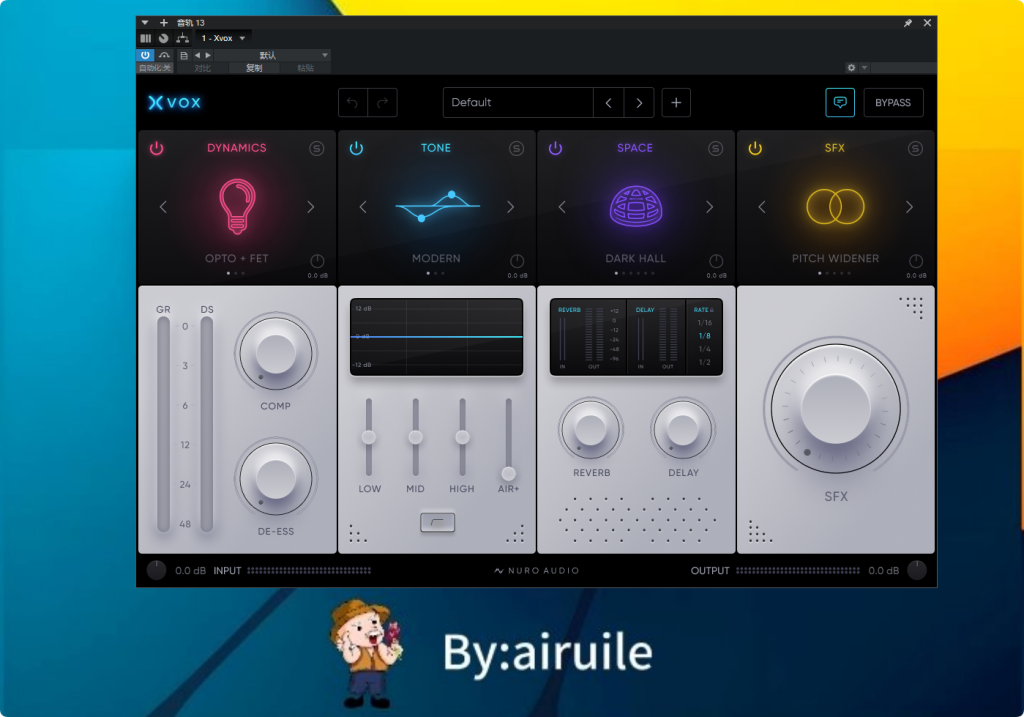Image resolution: width=1024 pixels, height=717 pixels.
Task: Click the BYPASS button
Action: click(893, 103)
